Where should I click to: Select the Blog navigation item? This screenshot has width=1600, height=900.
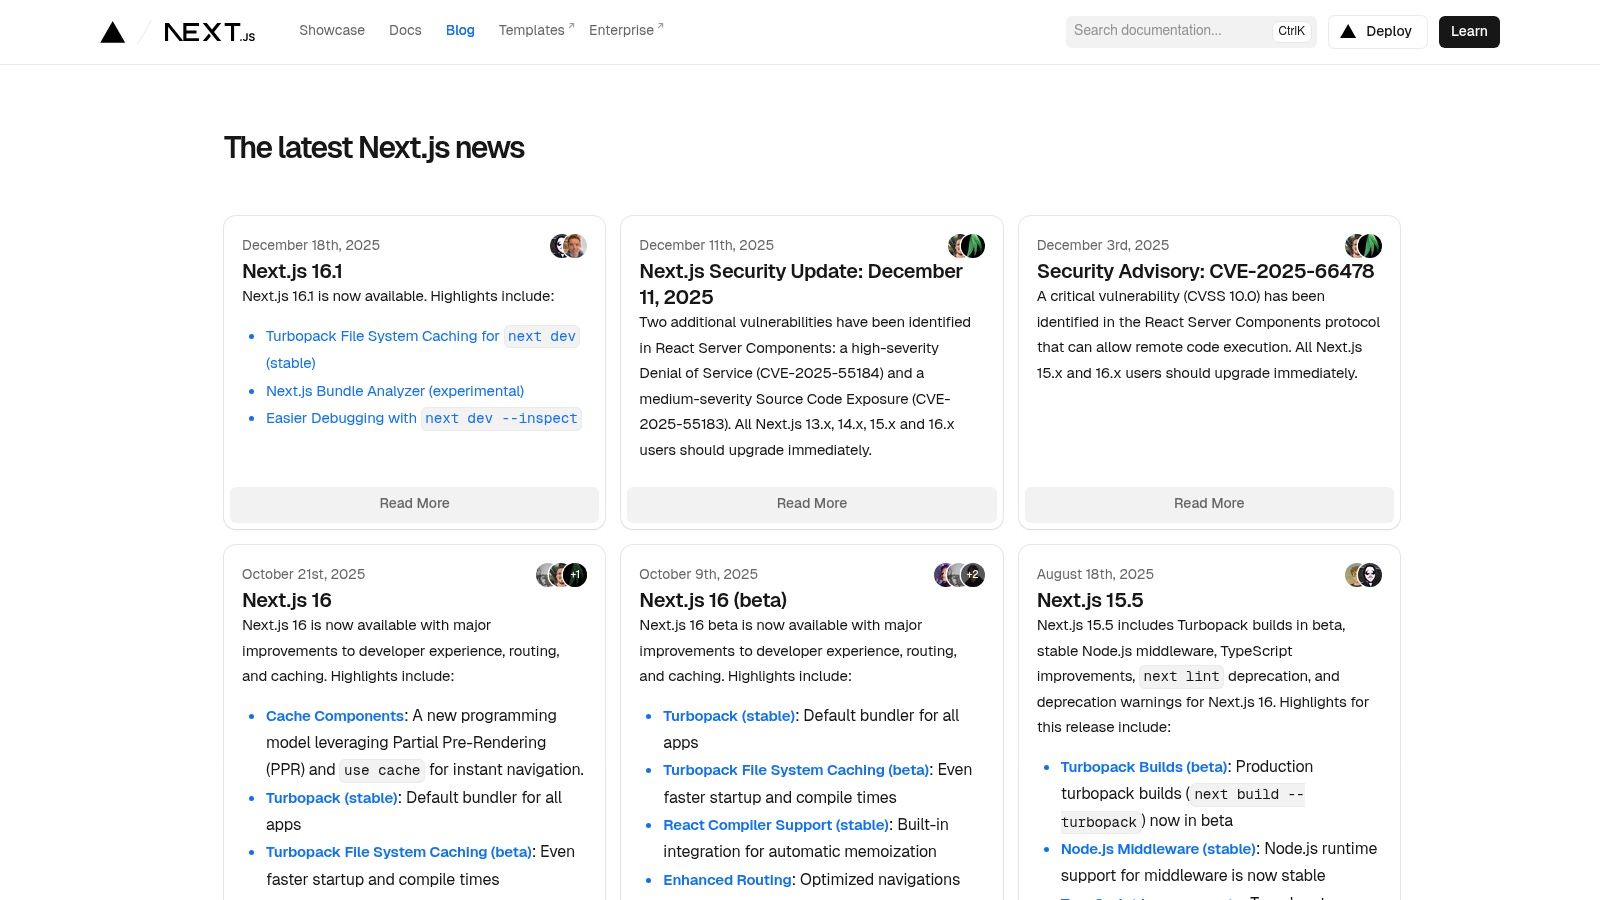click(x=460, y=30)
